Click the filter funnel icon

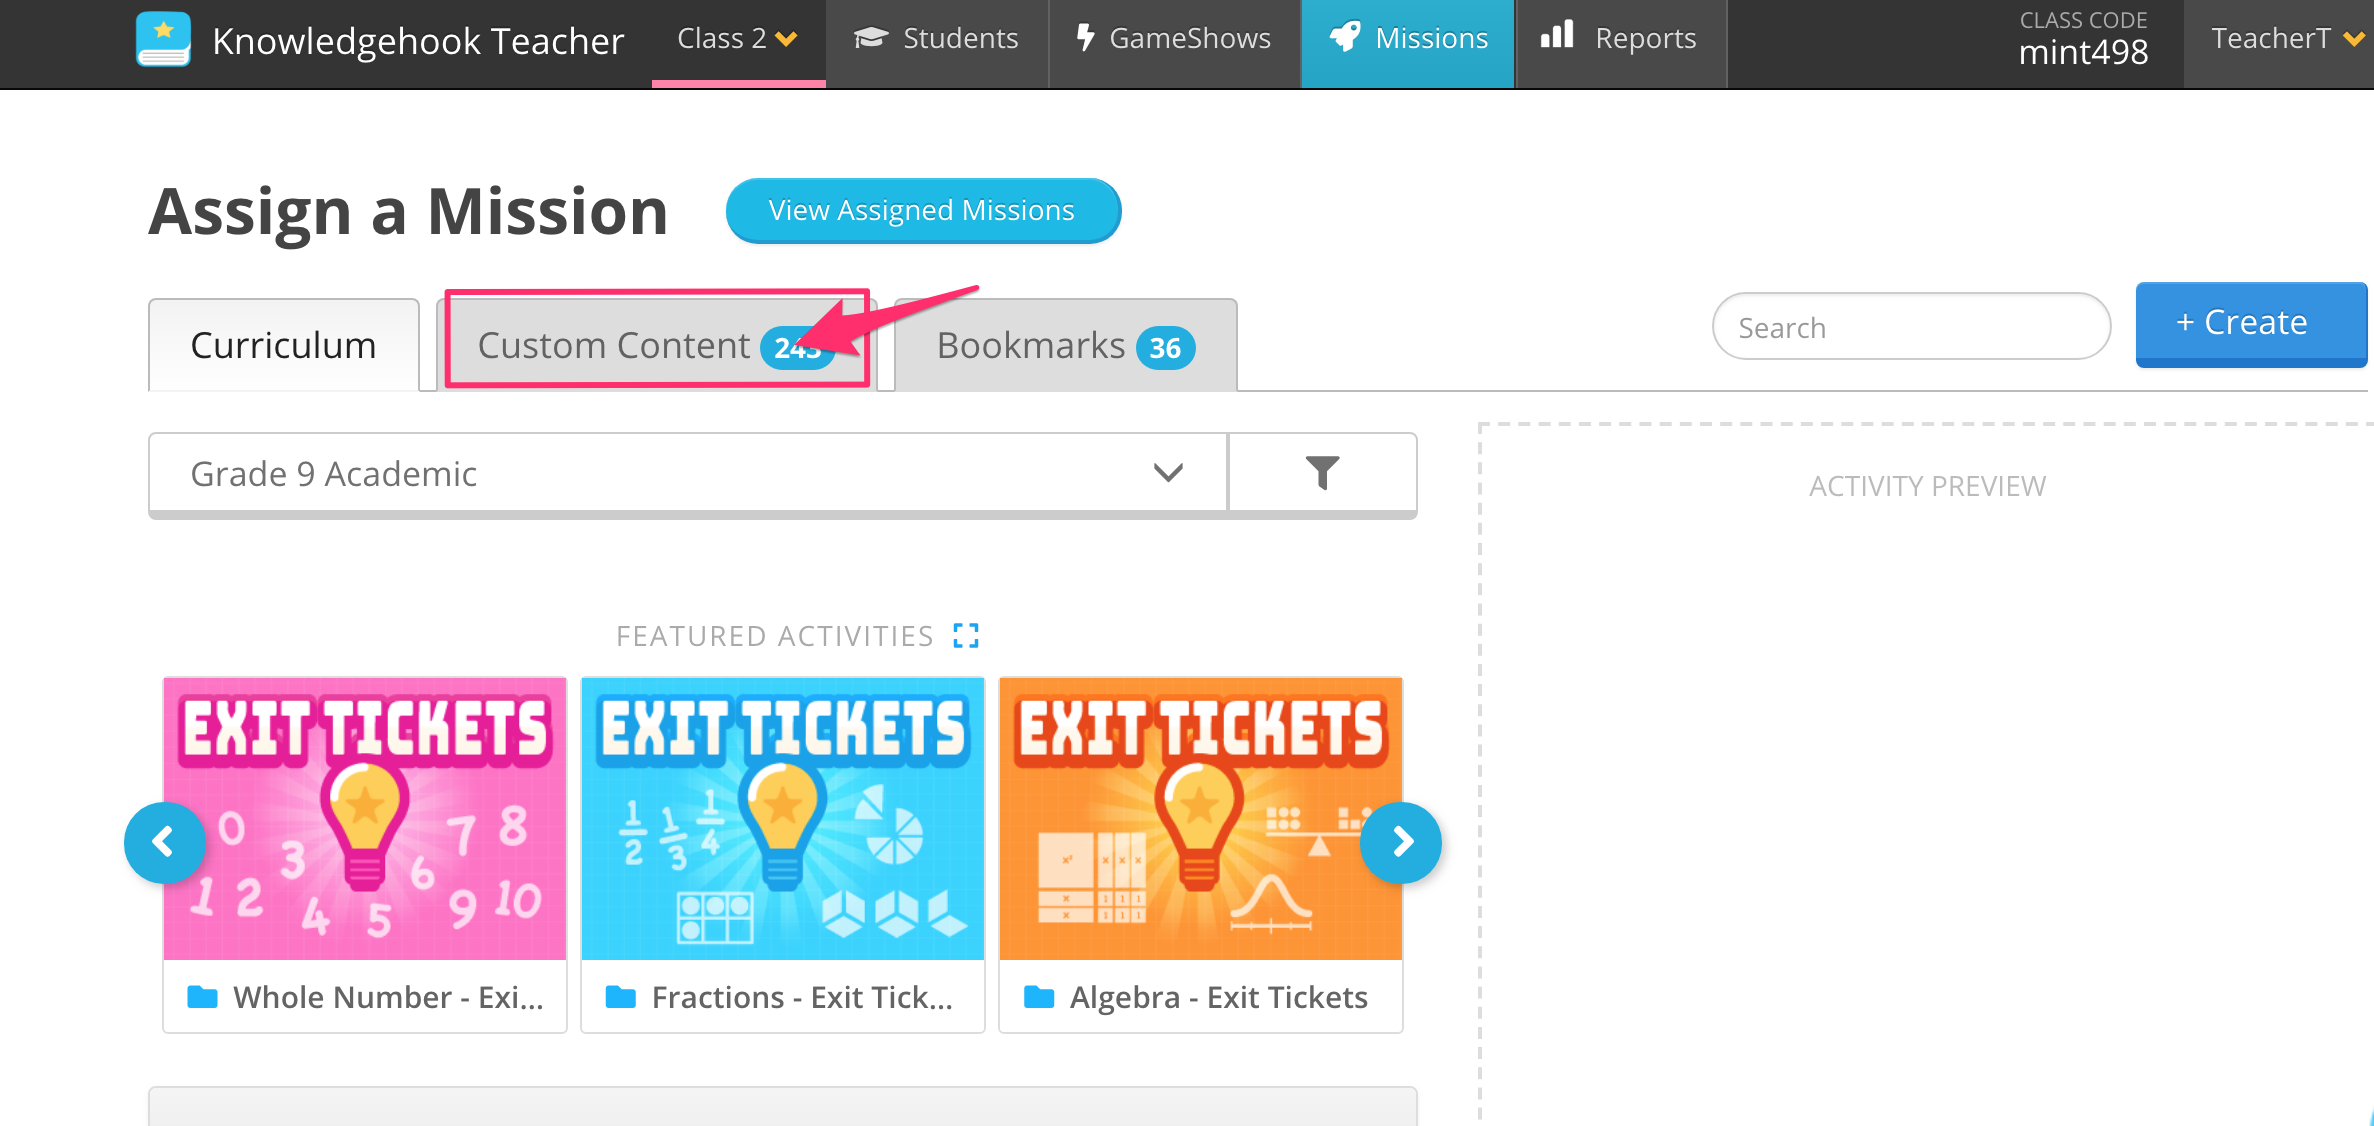point(1322,472)
